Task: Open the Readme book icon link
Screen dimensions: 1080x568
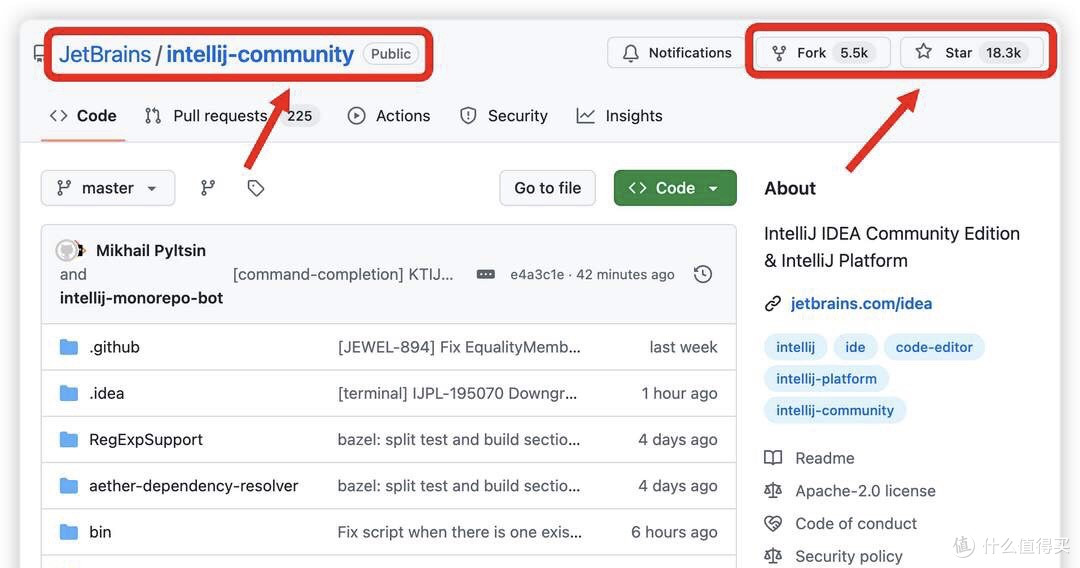Action: [x=773, y=458]
